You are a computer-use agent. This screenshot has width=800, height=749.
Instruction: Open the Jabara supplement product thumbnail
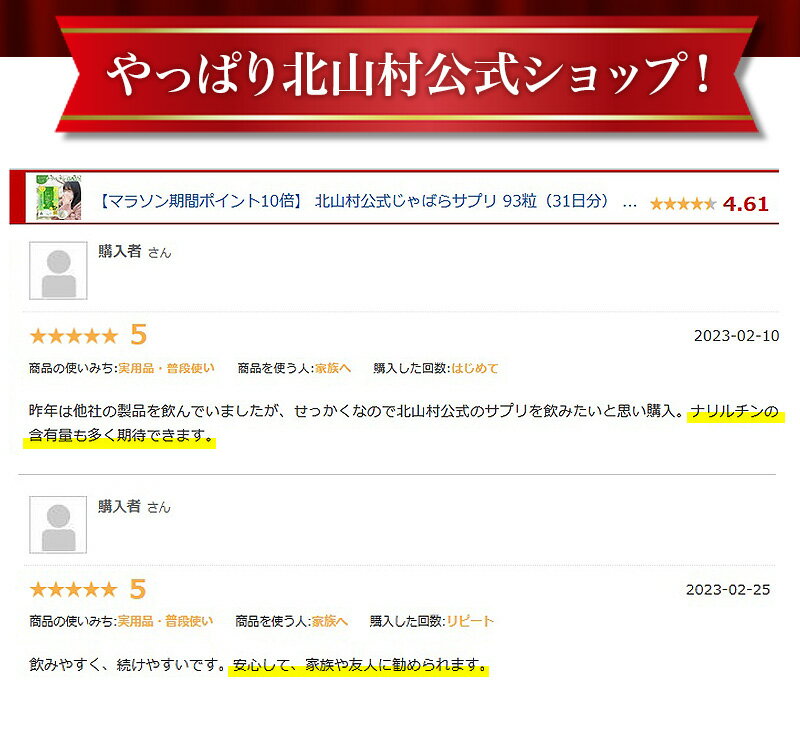point(59,198)
